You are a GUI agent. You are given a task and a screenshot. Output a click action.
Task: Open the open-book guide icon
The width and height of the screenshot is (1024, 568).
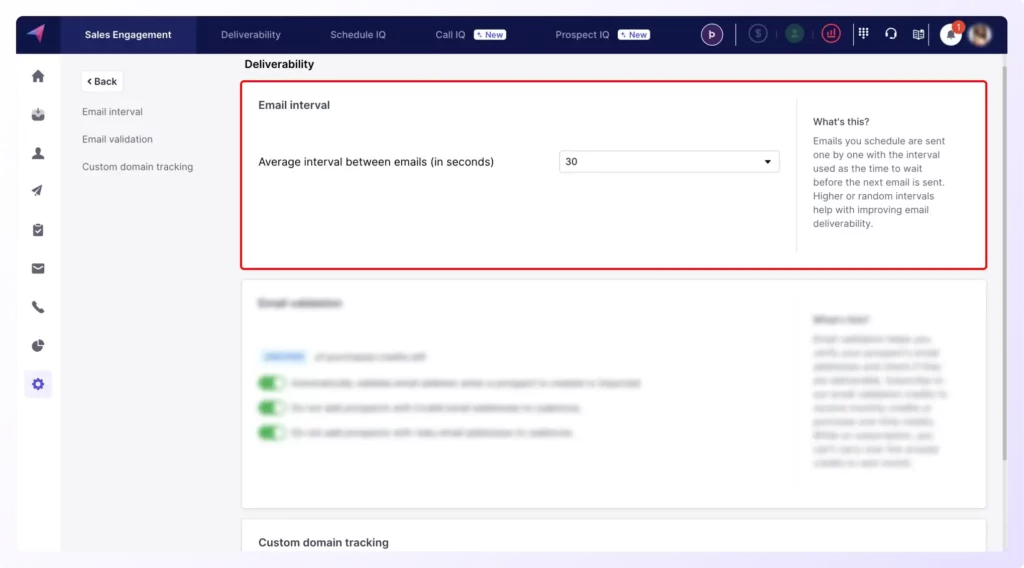[x=918, y=35]
